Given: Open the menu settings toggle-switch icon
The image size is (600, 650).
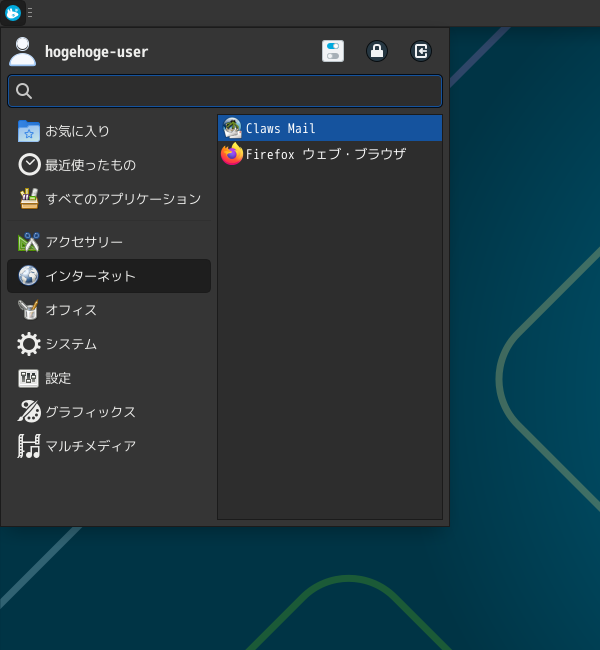Looking at the screenshot, I should 333,51.
